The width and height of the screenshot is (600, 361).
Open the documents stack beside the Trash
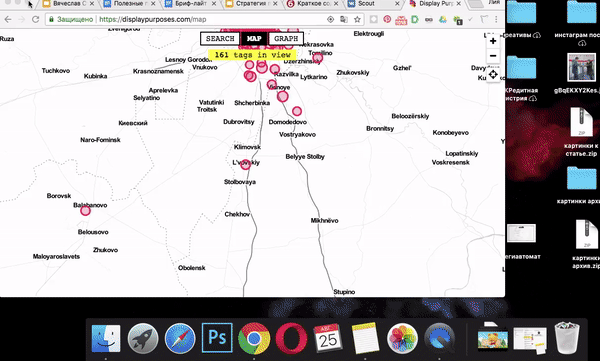(530, 339)
